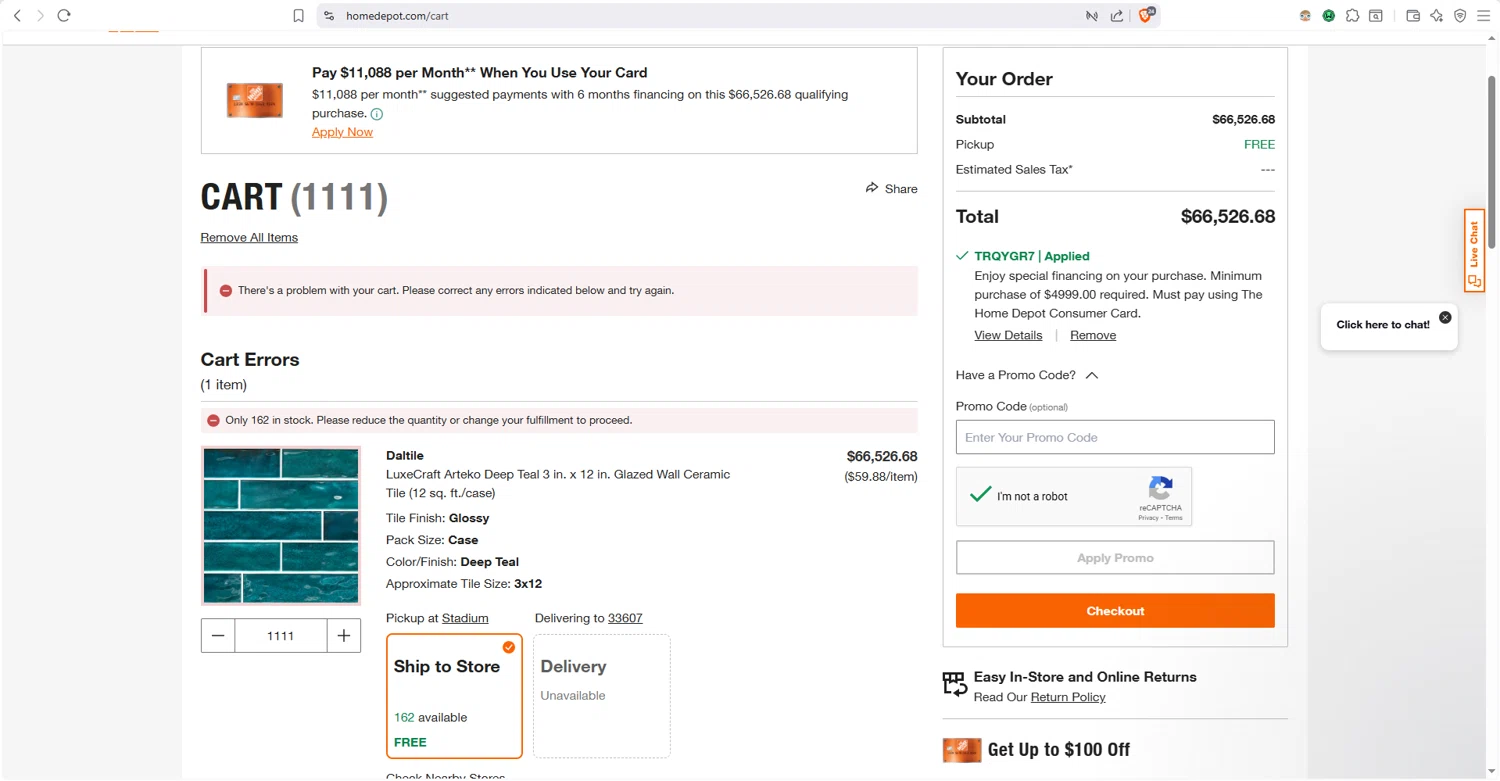1500x781 pixels.
Task: Click the financing info circle icon
Action: (x=377, y=114)
